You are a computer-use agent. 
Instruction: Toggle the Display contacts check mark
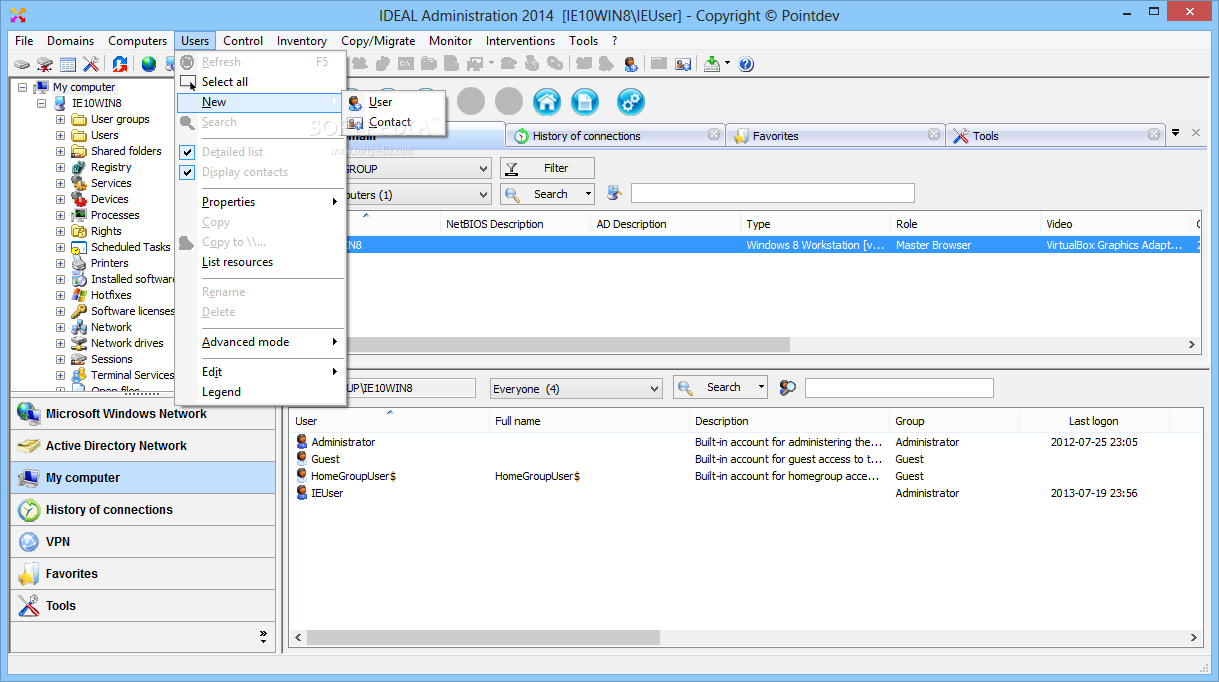click(187, 172)
